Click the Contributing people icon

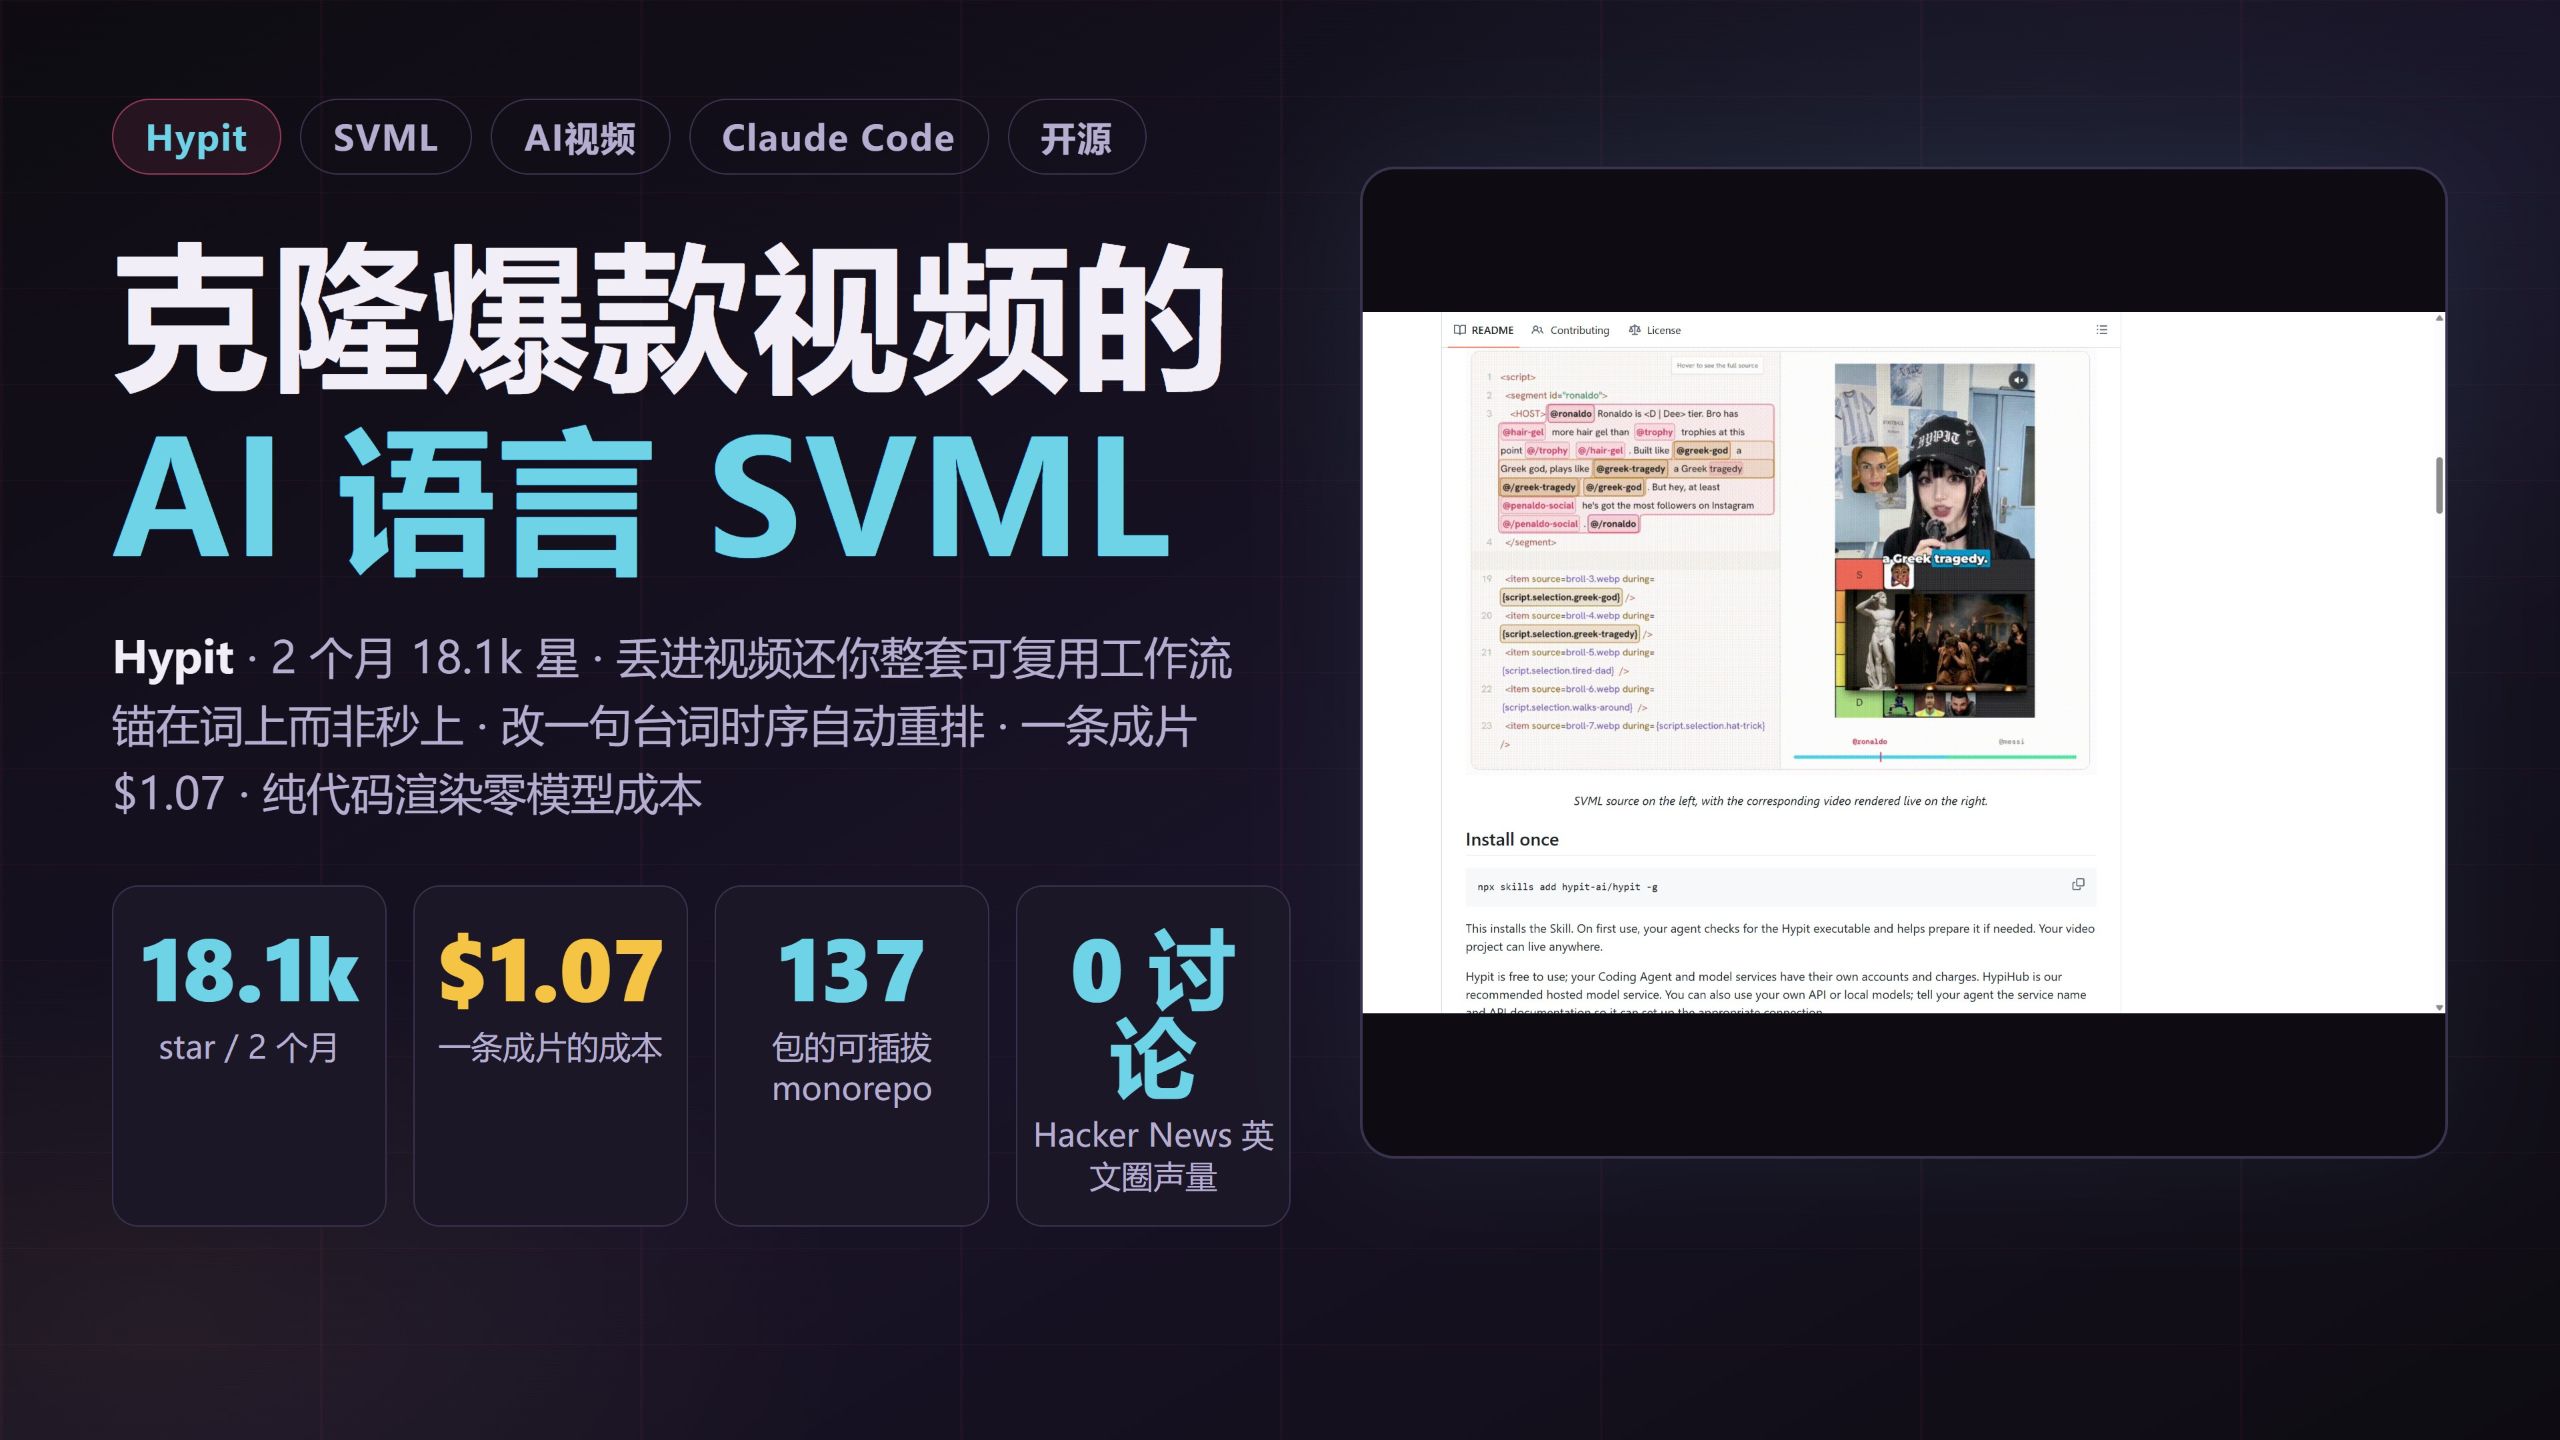(1538, 330)
